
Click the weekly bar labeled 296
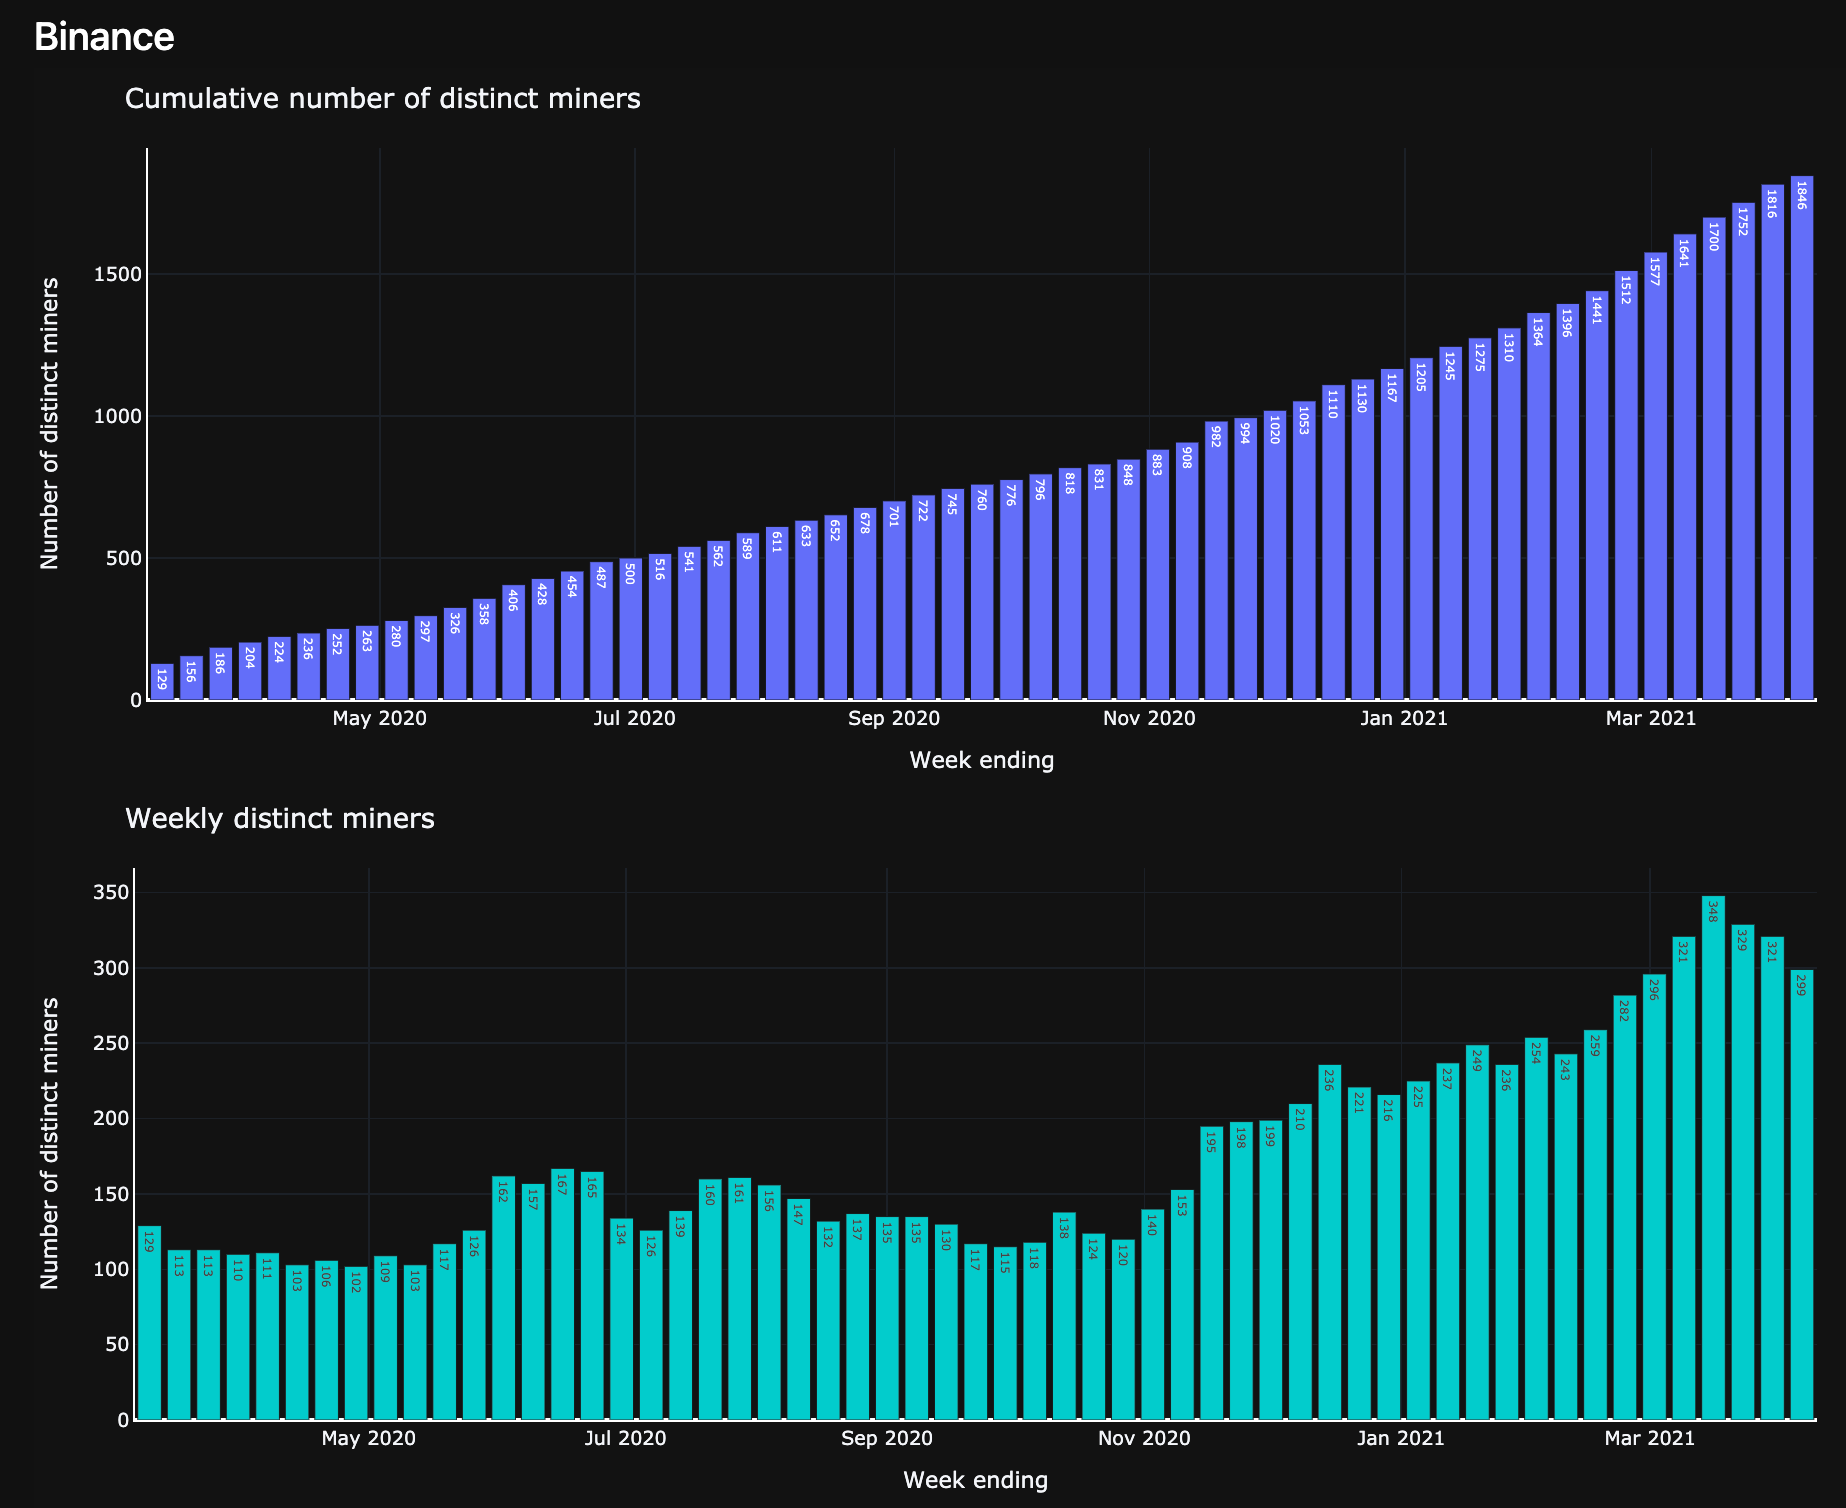(1654, 1197)
